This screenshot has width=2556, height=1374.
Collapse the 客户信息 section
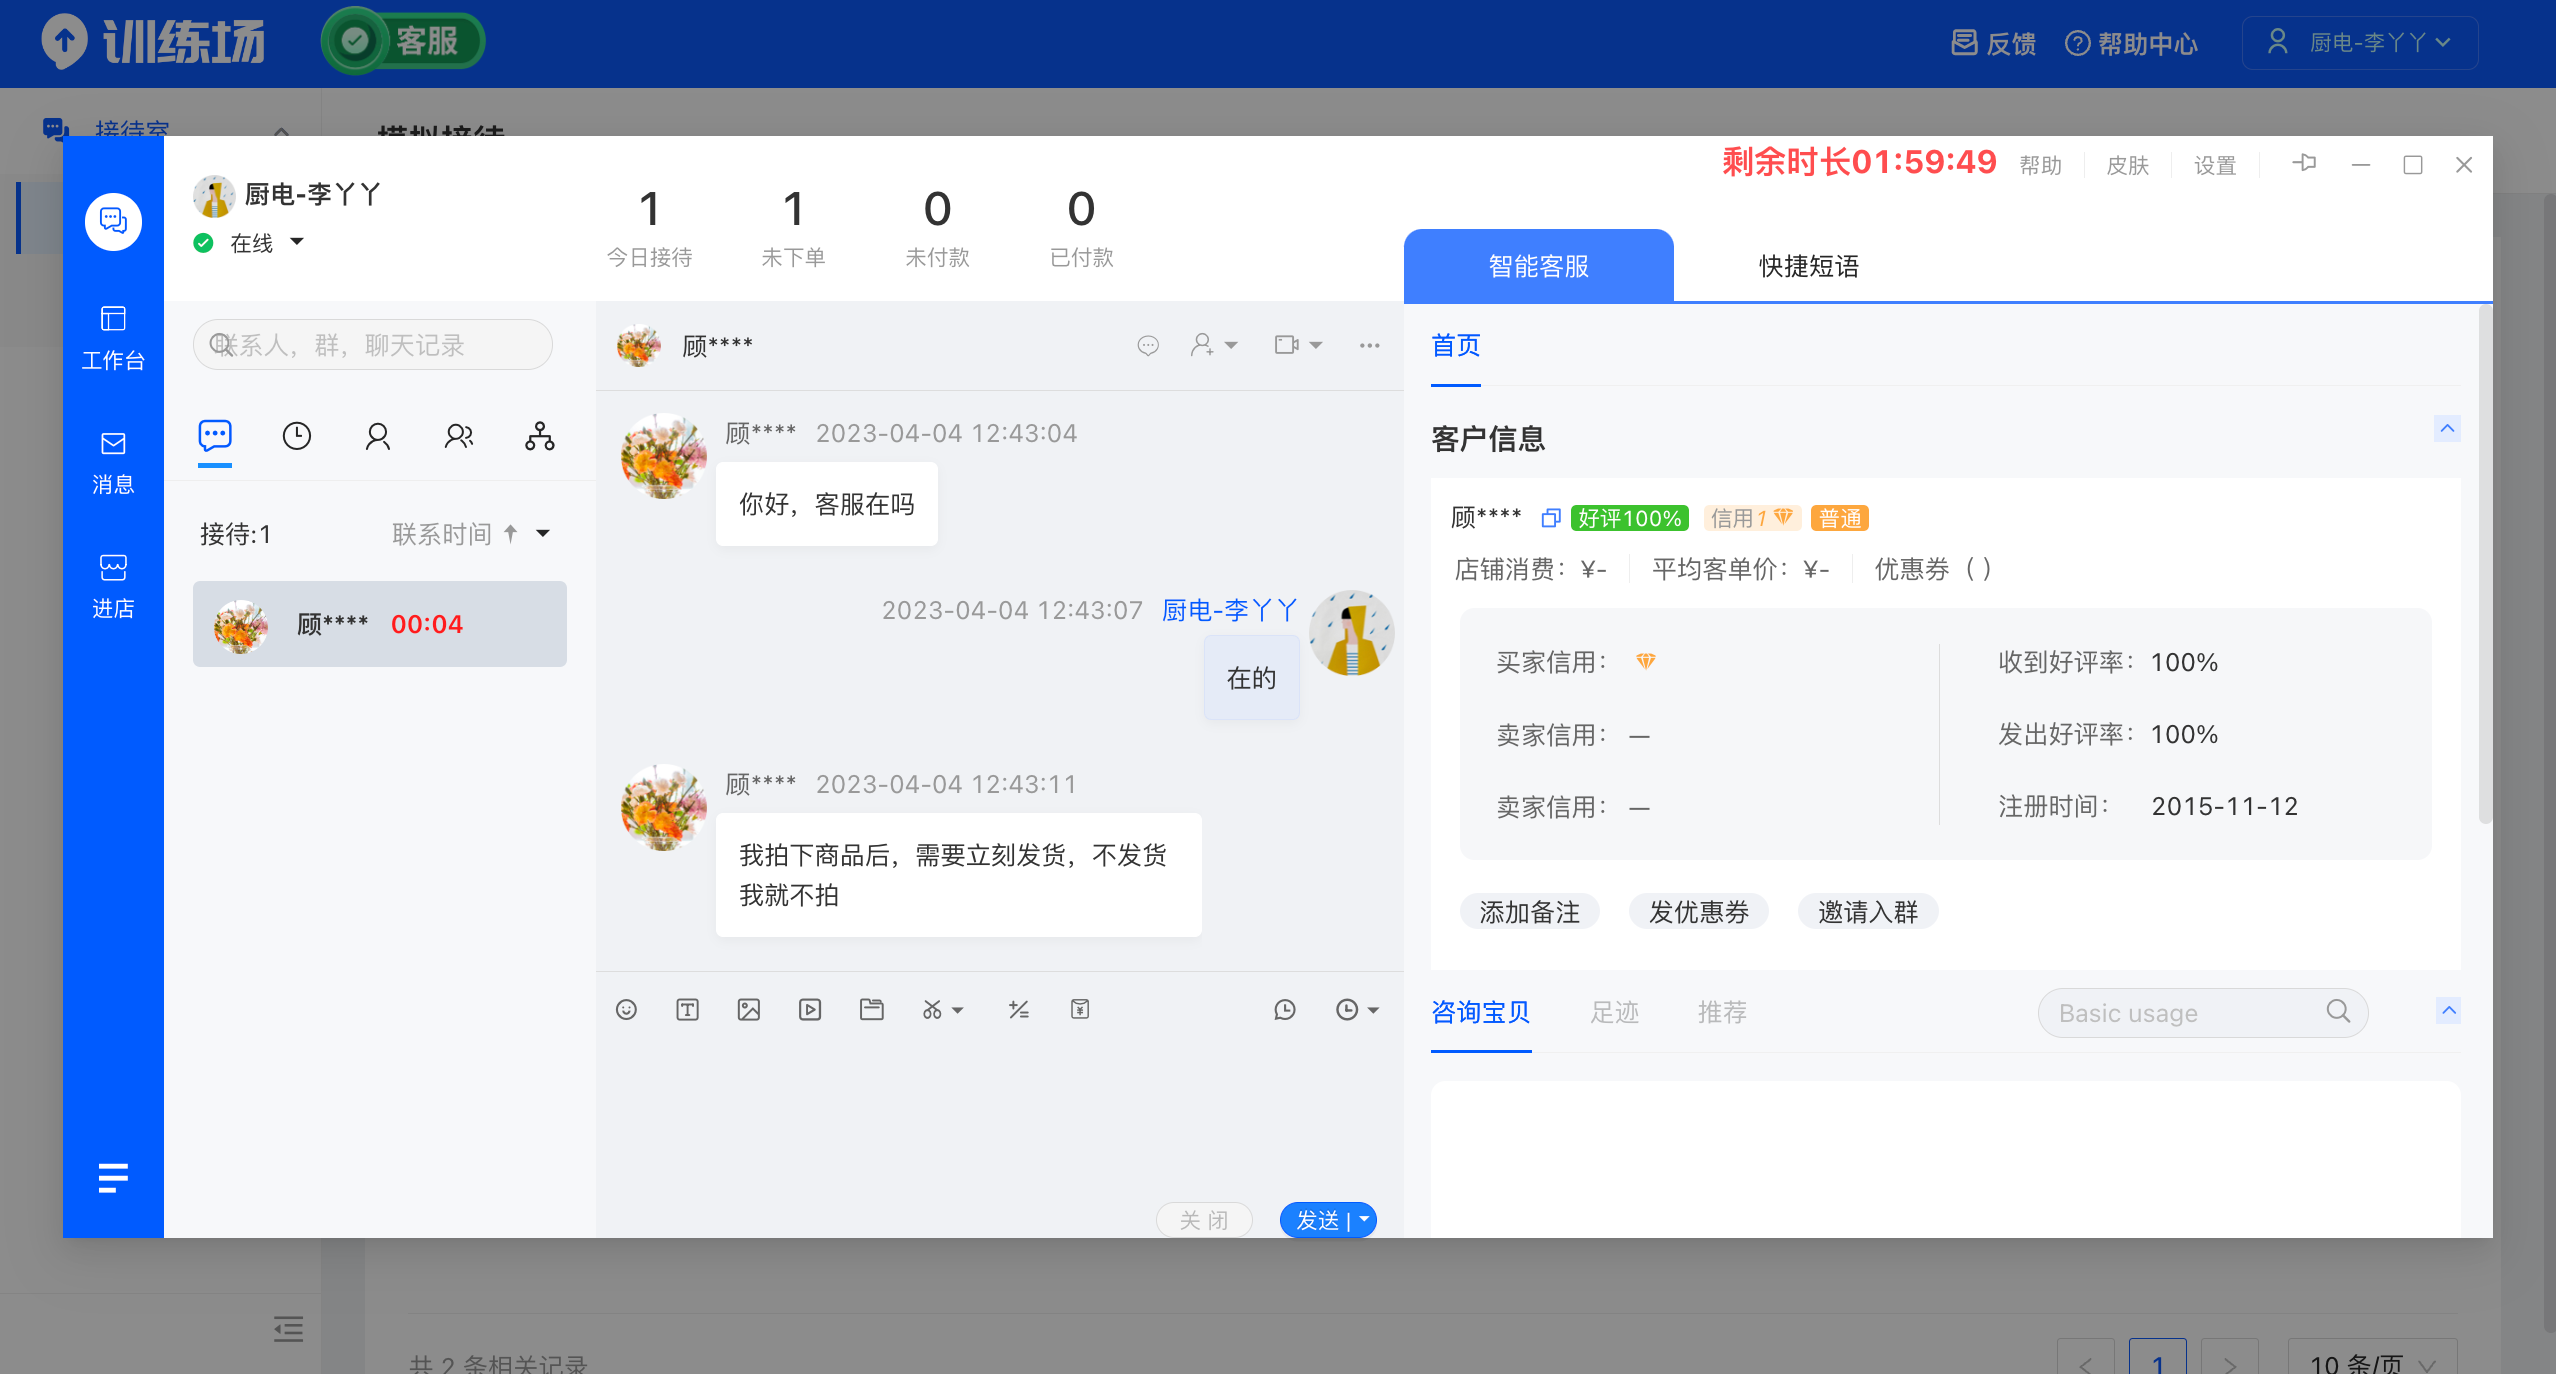(x=2447, y=429)
